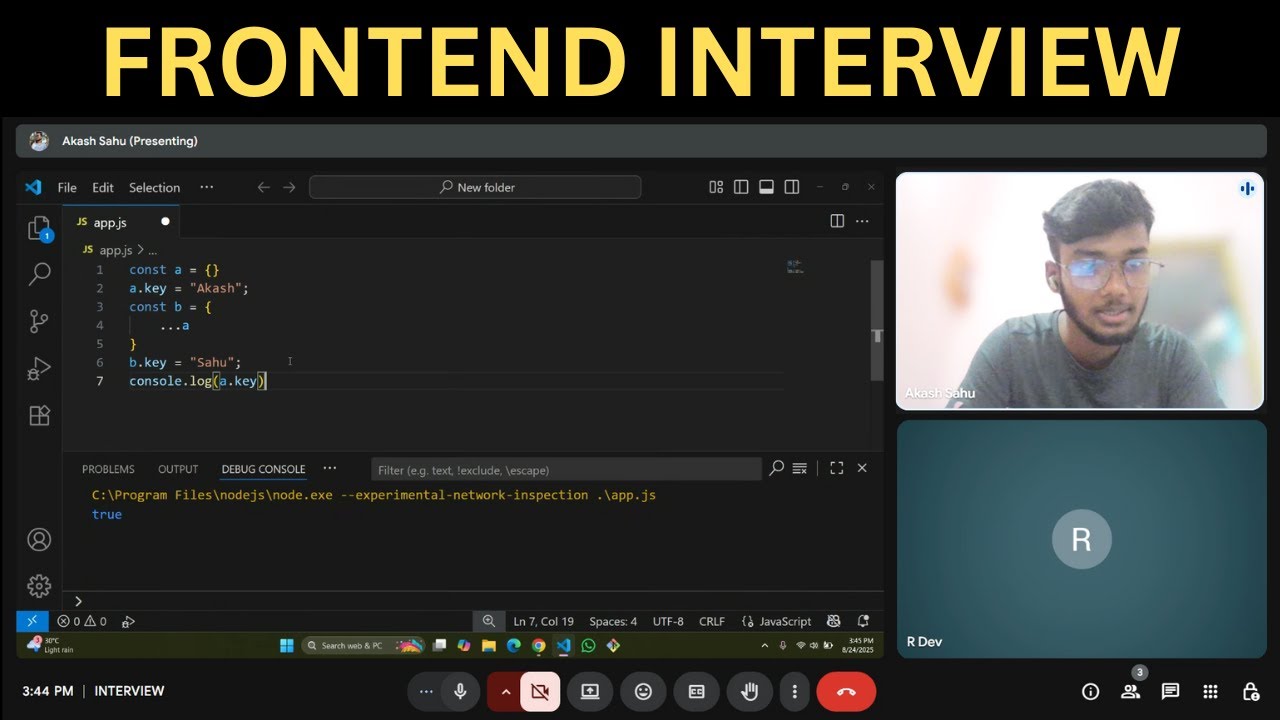Click app.js in the breadcrumb
Screen dimensions: 1280x720
(115, 250)
